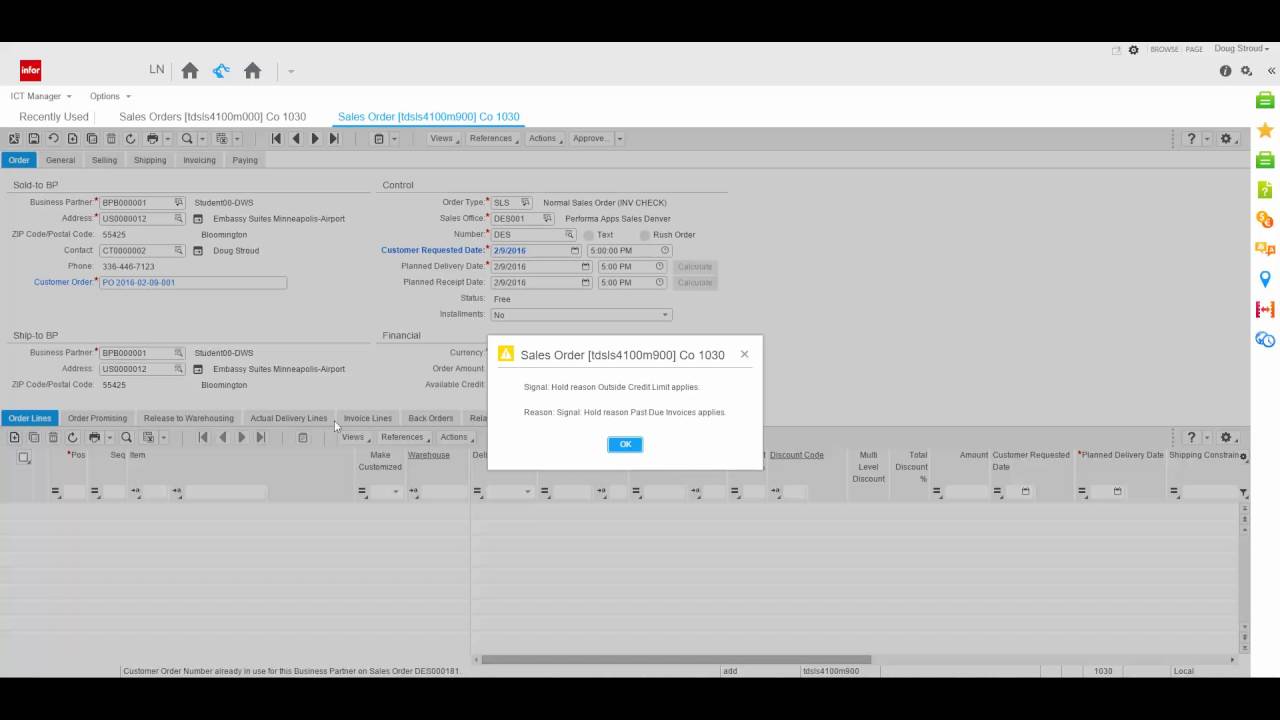Open the Shipping tab
The width and height of the screenshot is (1280, 720).
point(150,160)
